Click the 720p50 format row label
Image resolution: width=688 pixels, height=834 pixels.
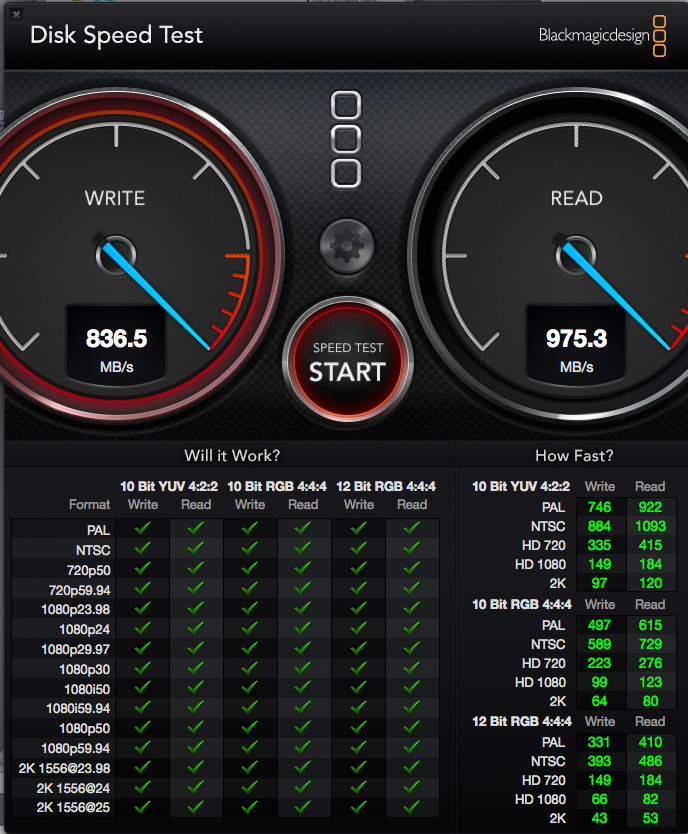click(x=89, y=570)
